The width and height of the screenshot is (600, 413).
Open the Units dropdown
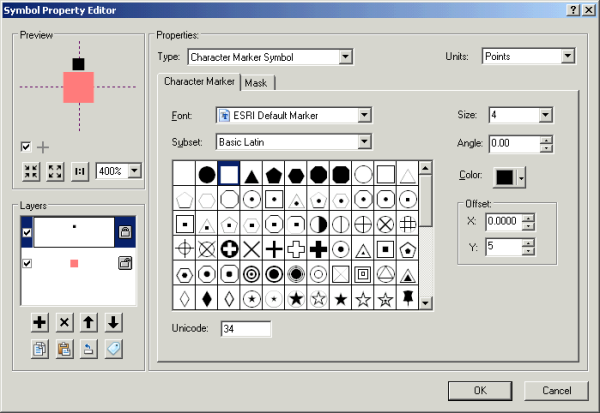pos(568,56)
